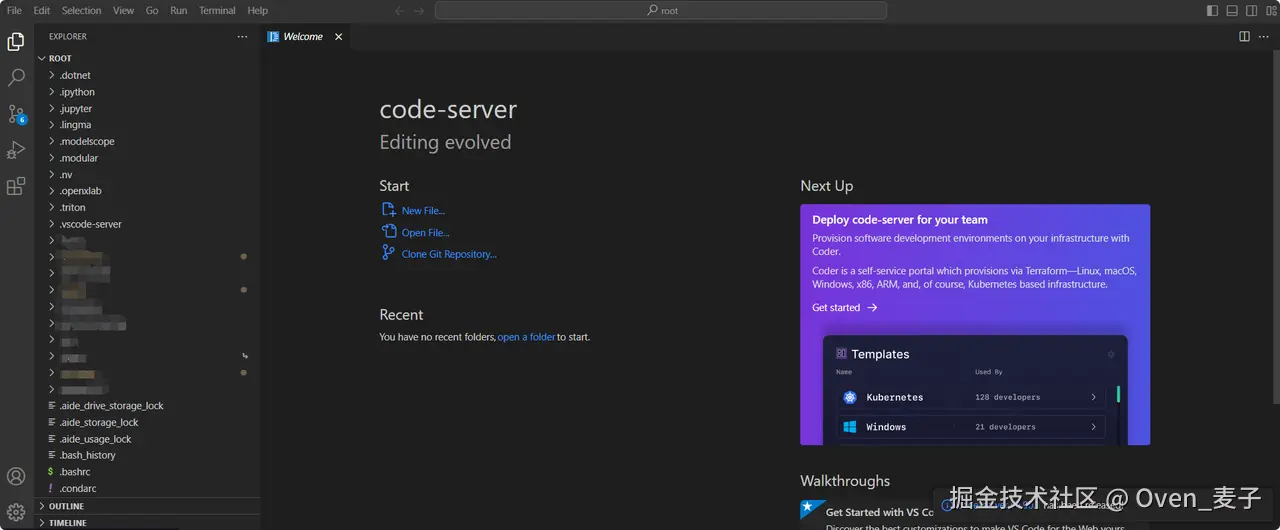Expand the .modular folder
This screenshot has width=1280, height=530.
(x=147, y=158)
